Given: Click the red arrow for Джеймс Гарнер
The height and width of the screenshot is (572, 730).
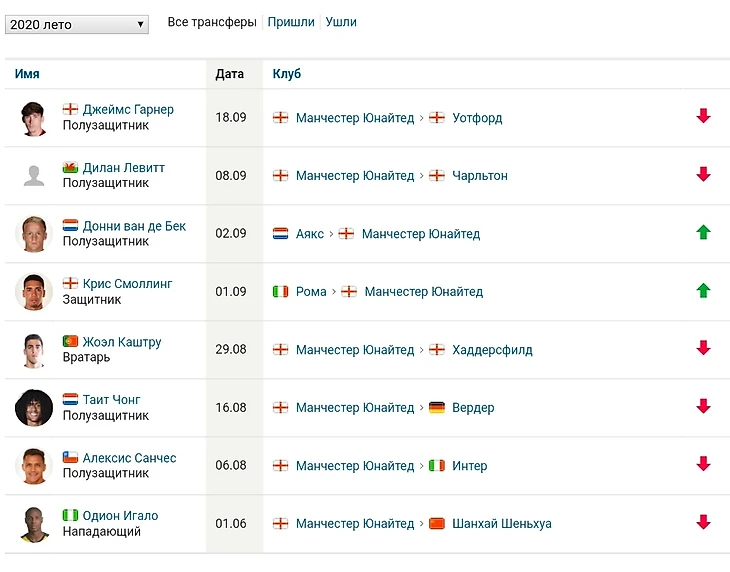Looking at the screenshot, I should [x=703, y=117].
